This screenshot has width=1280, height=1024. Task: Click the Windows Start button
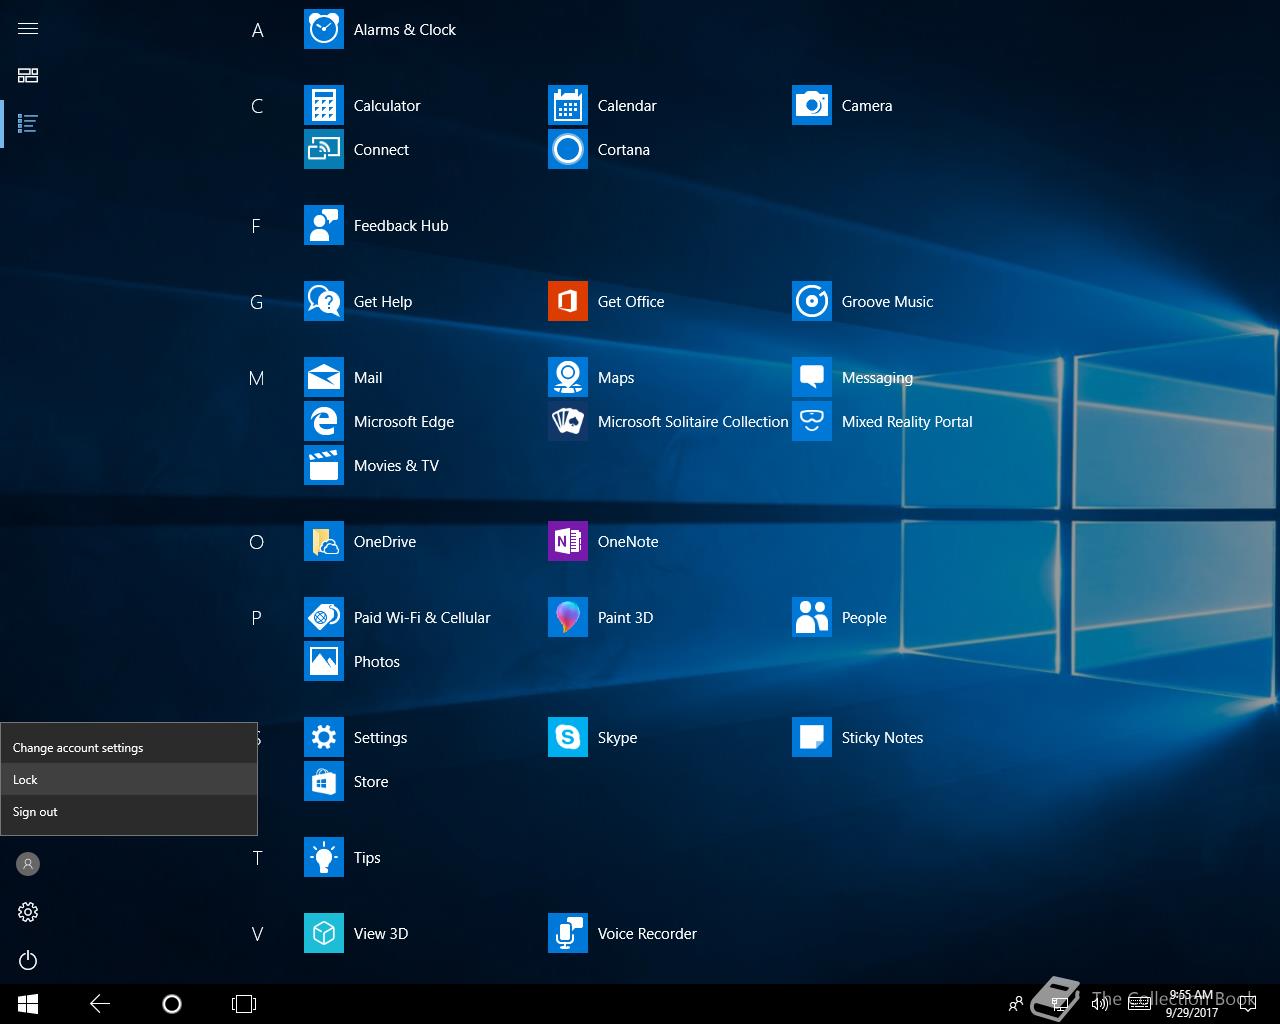click(28, 1004)
